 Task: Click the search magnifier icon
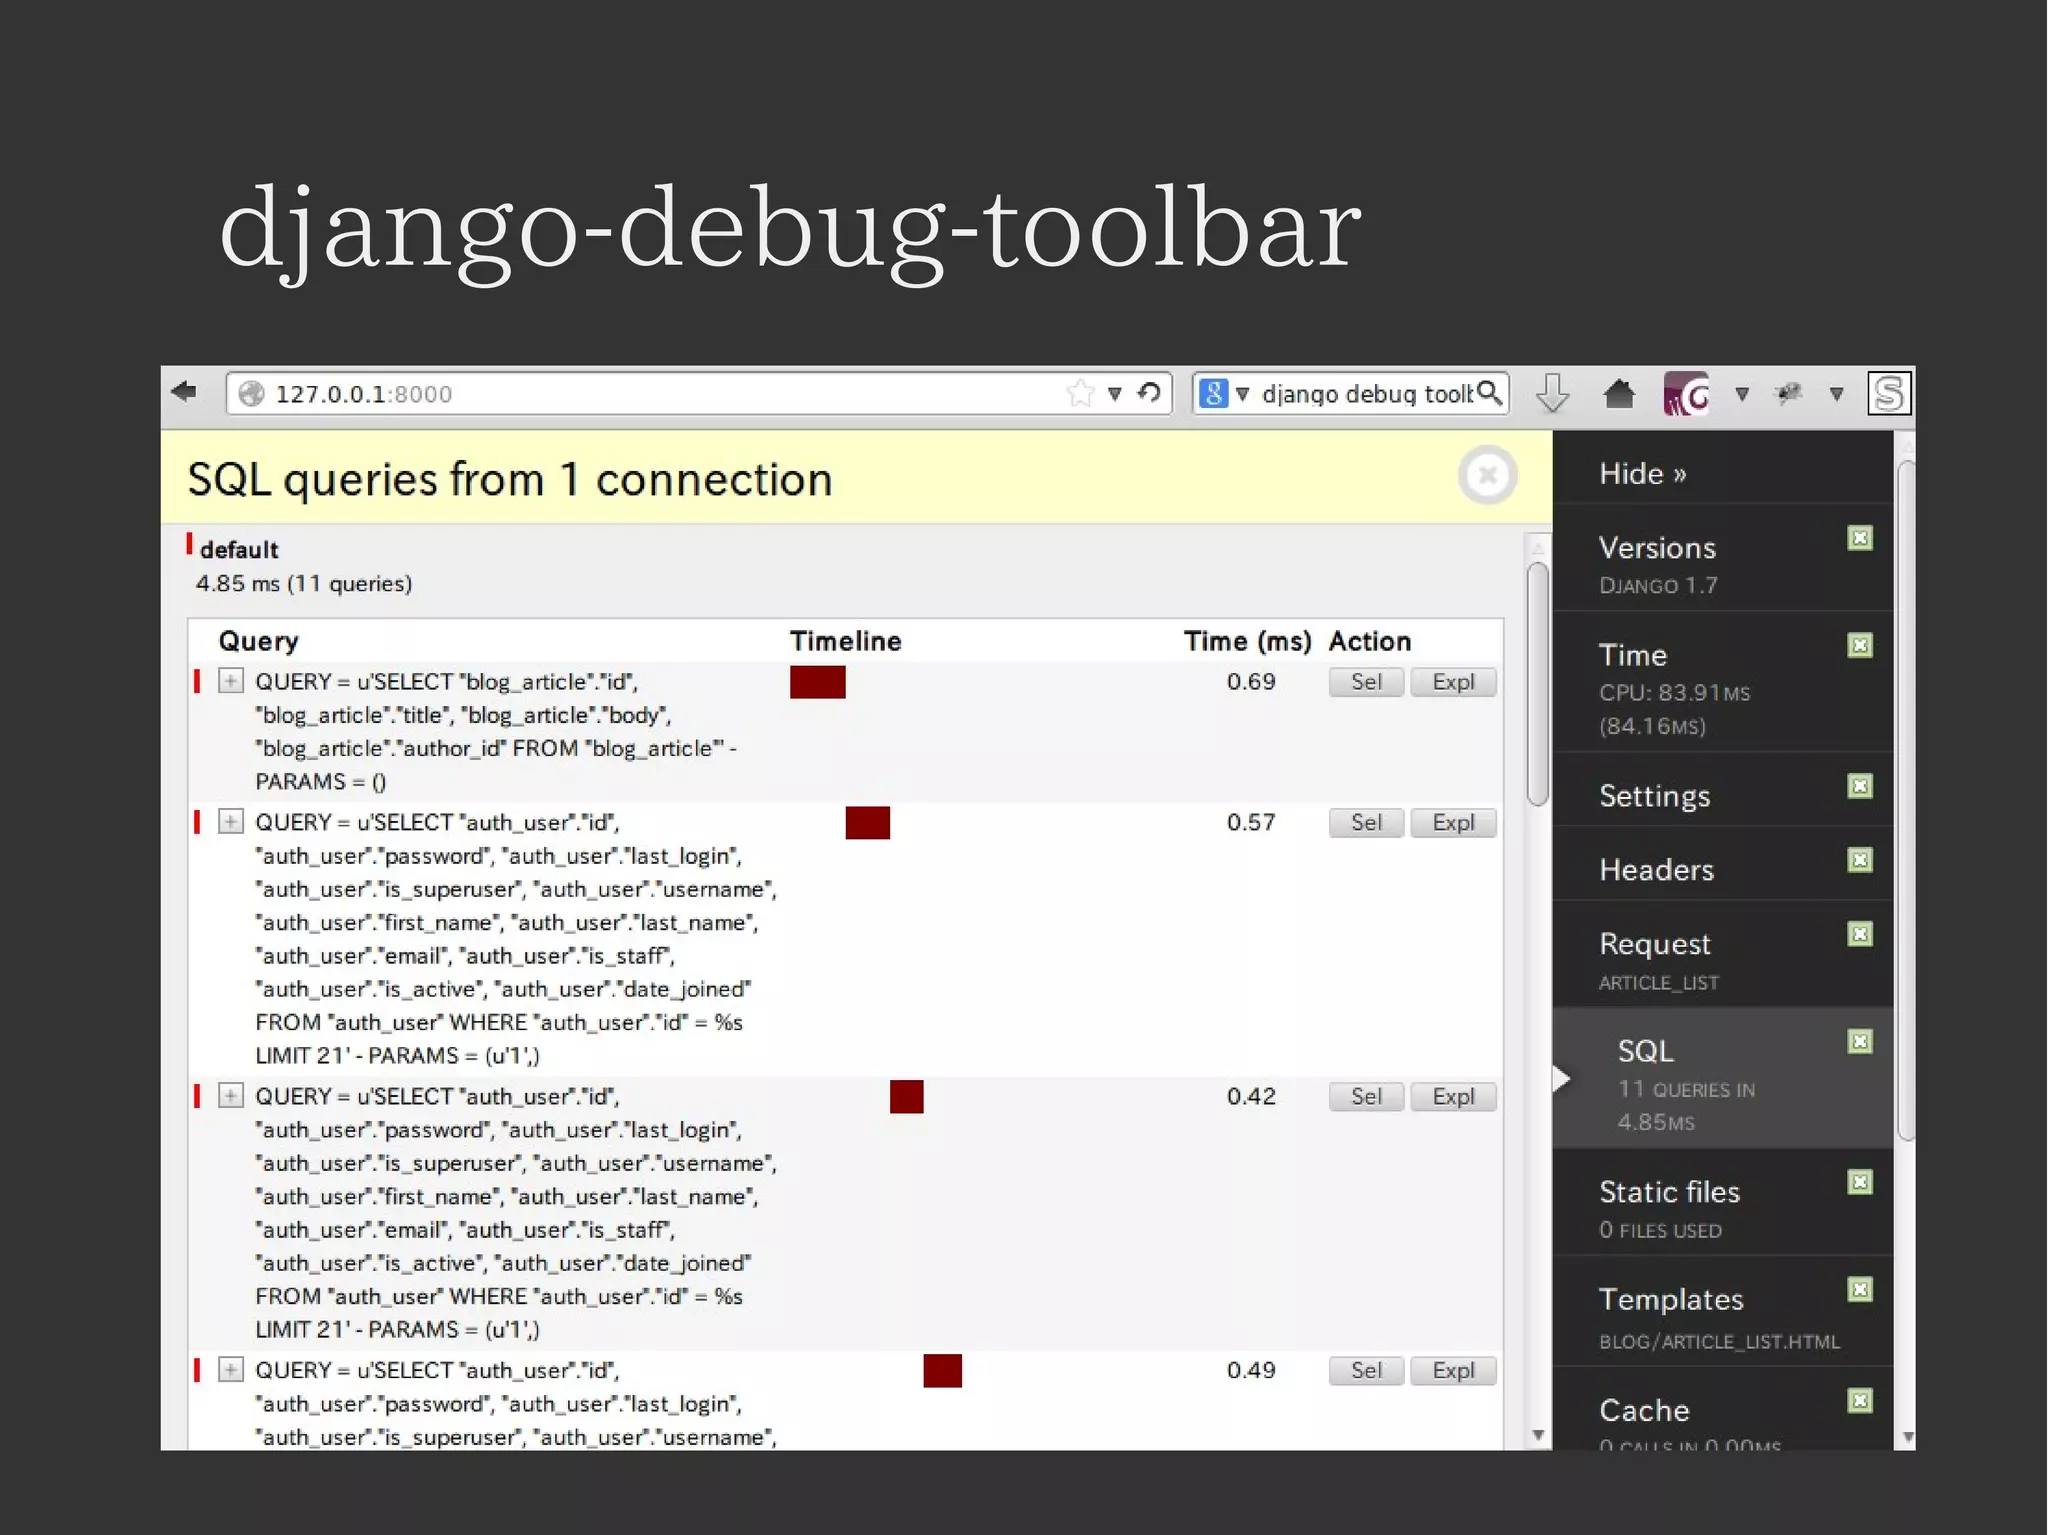(1489, 393)
